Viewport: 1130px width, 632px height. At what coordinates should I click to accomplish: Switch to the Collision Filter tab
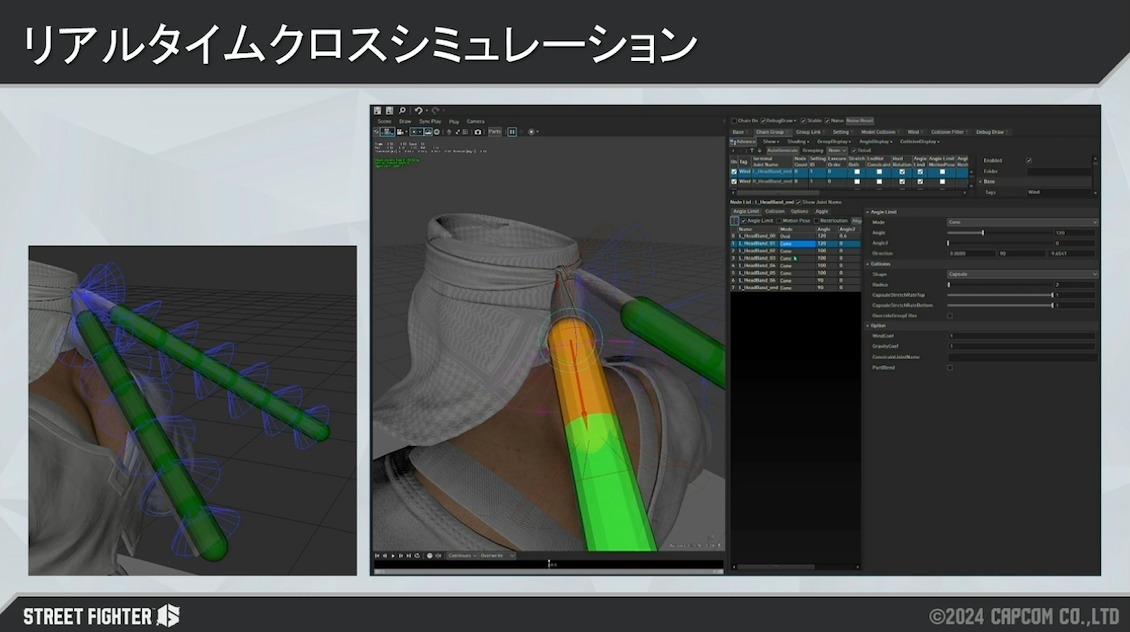[948, 133]
